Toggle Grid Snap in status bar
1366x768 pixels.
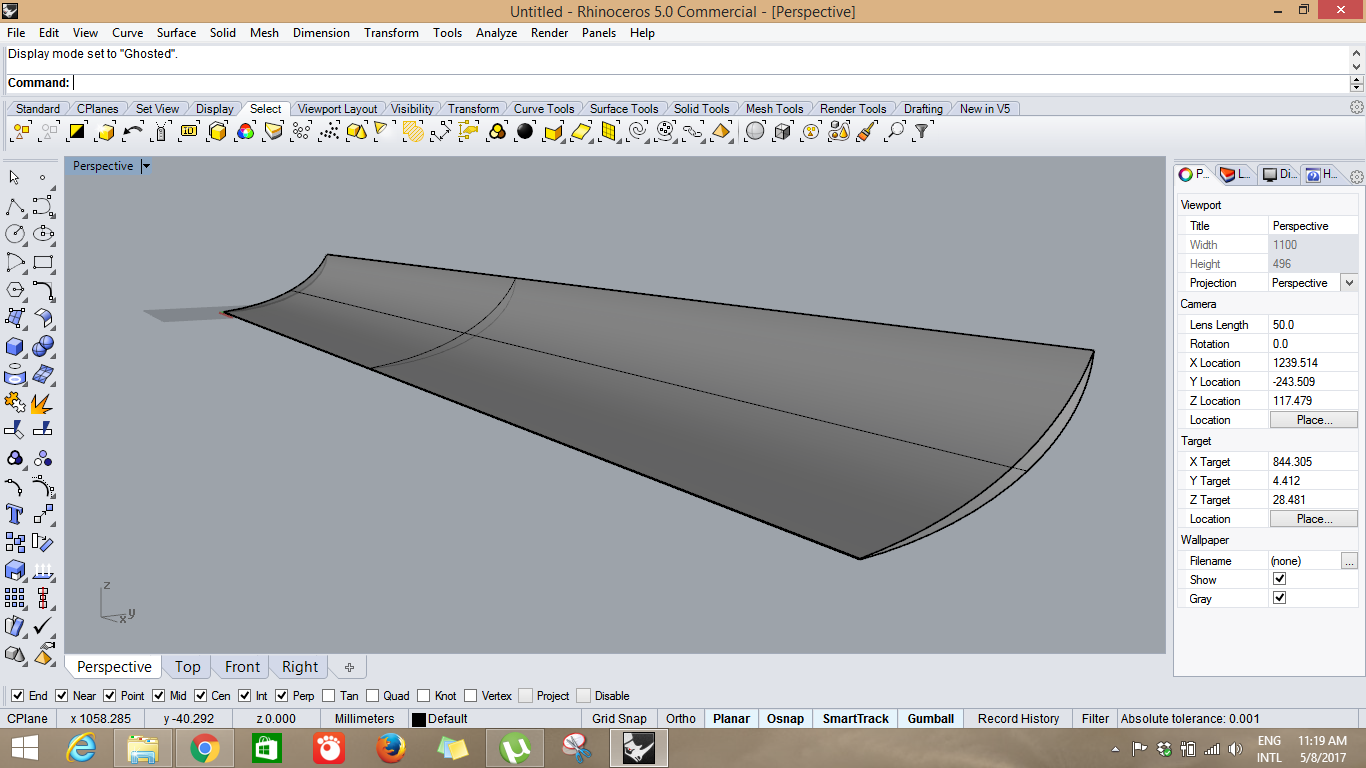point(619,719)
